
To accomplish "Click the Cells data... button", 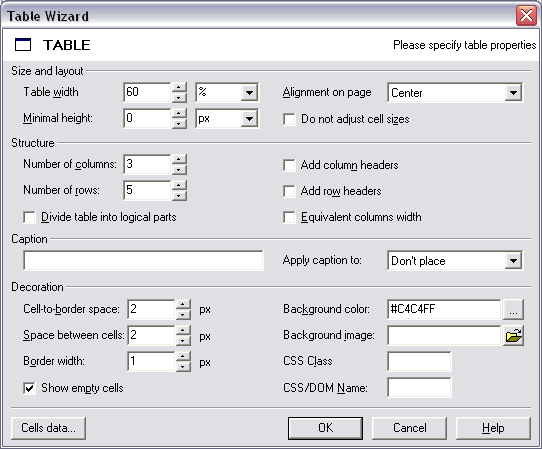I will [x=48, y=428].
